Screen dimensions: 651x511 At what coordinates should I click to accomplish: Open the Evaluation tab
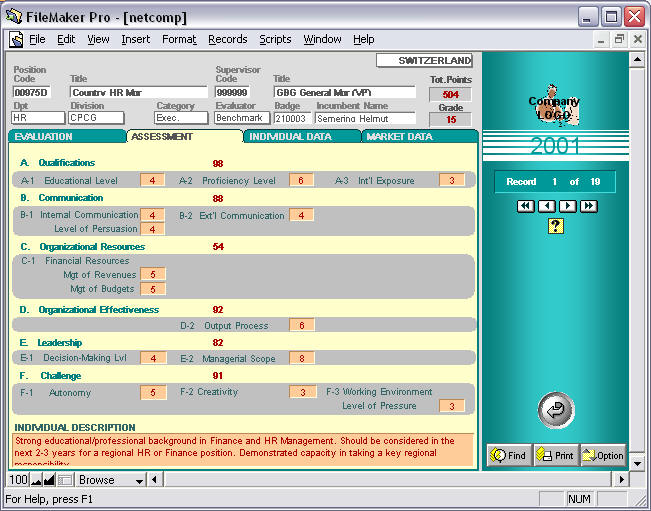pos(45,137)
